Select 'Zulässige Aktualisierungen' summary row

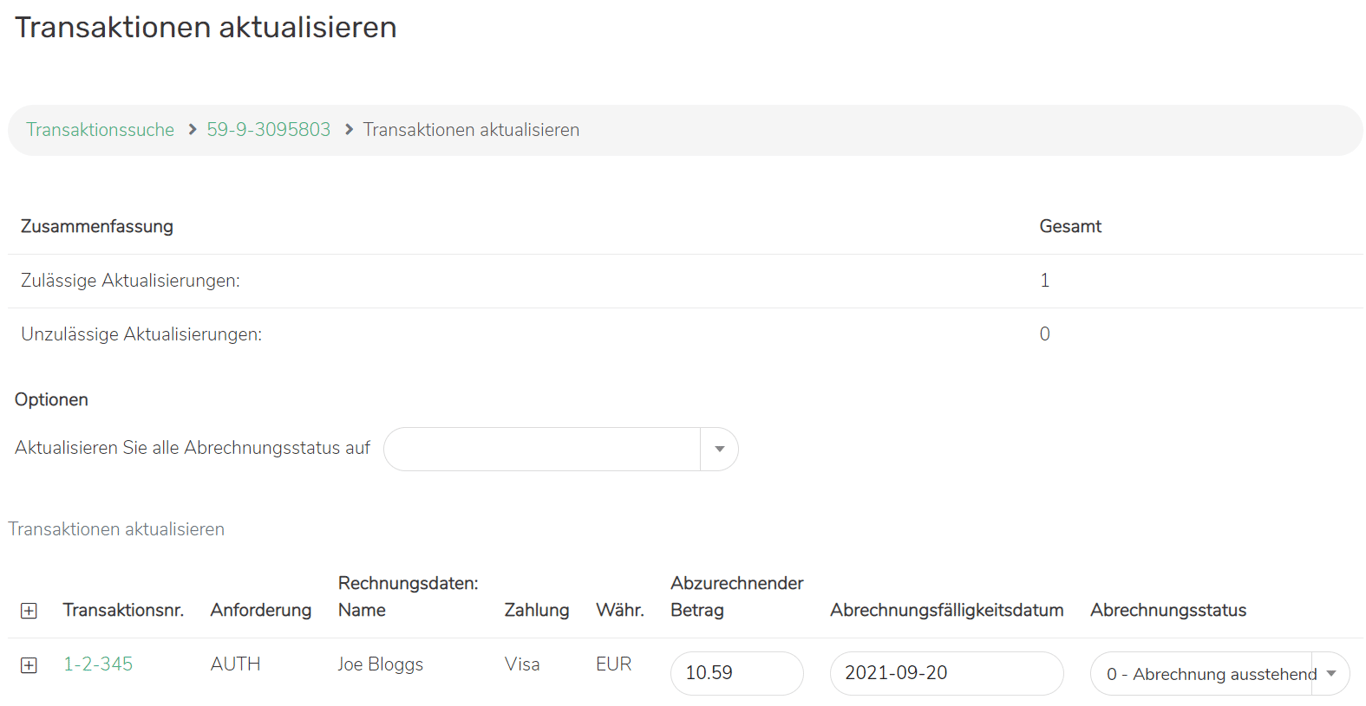130,281
